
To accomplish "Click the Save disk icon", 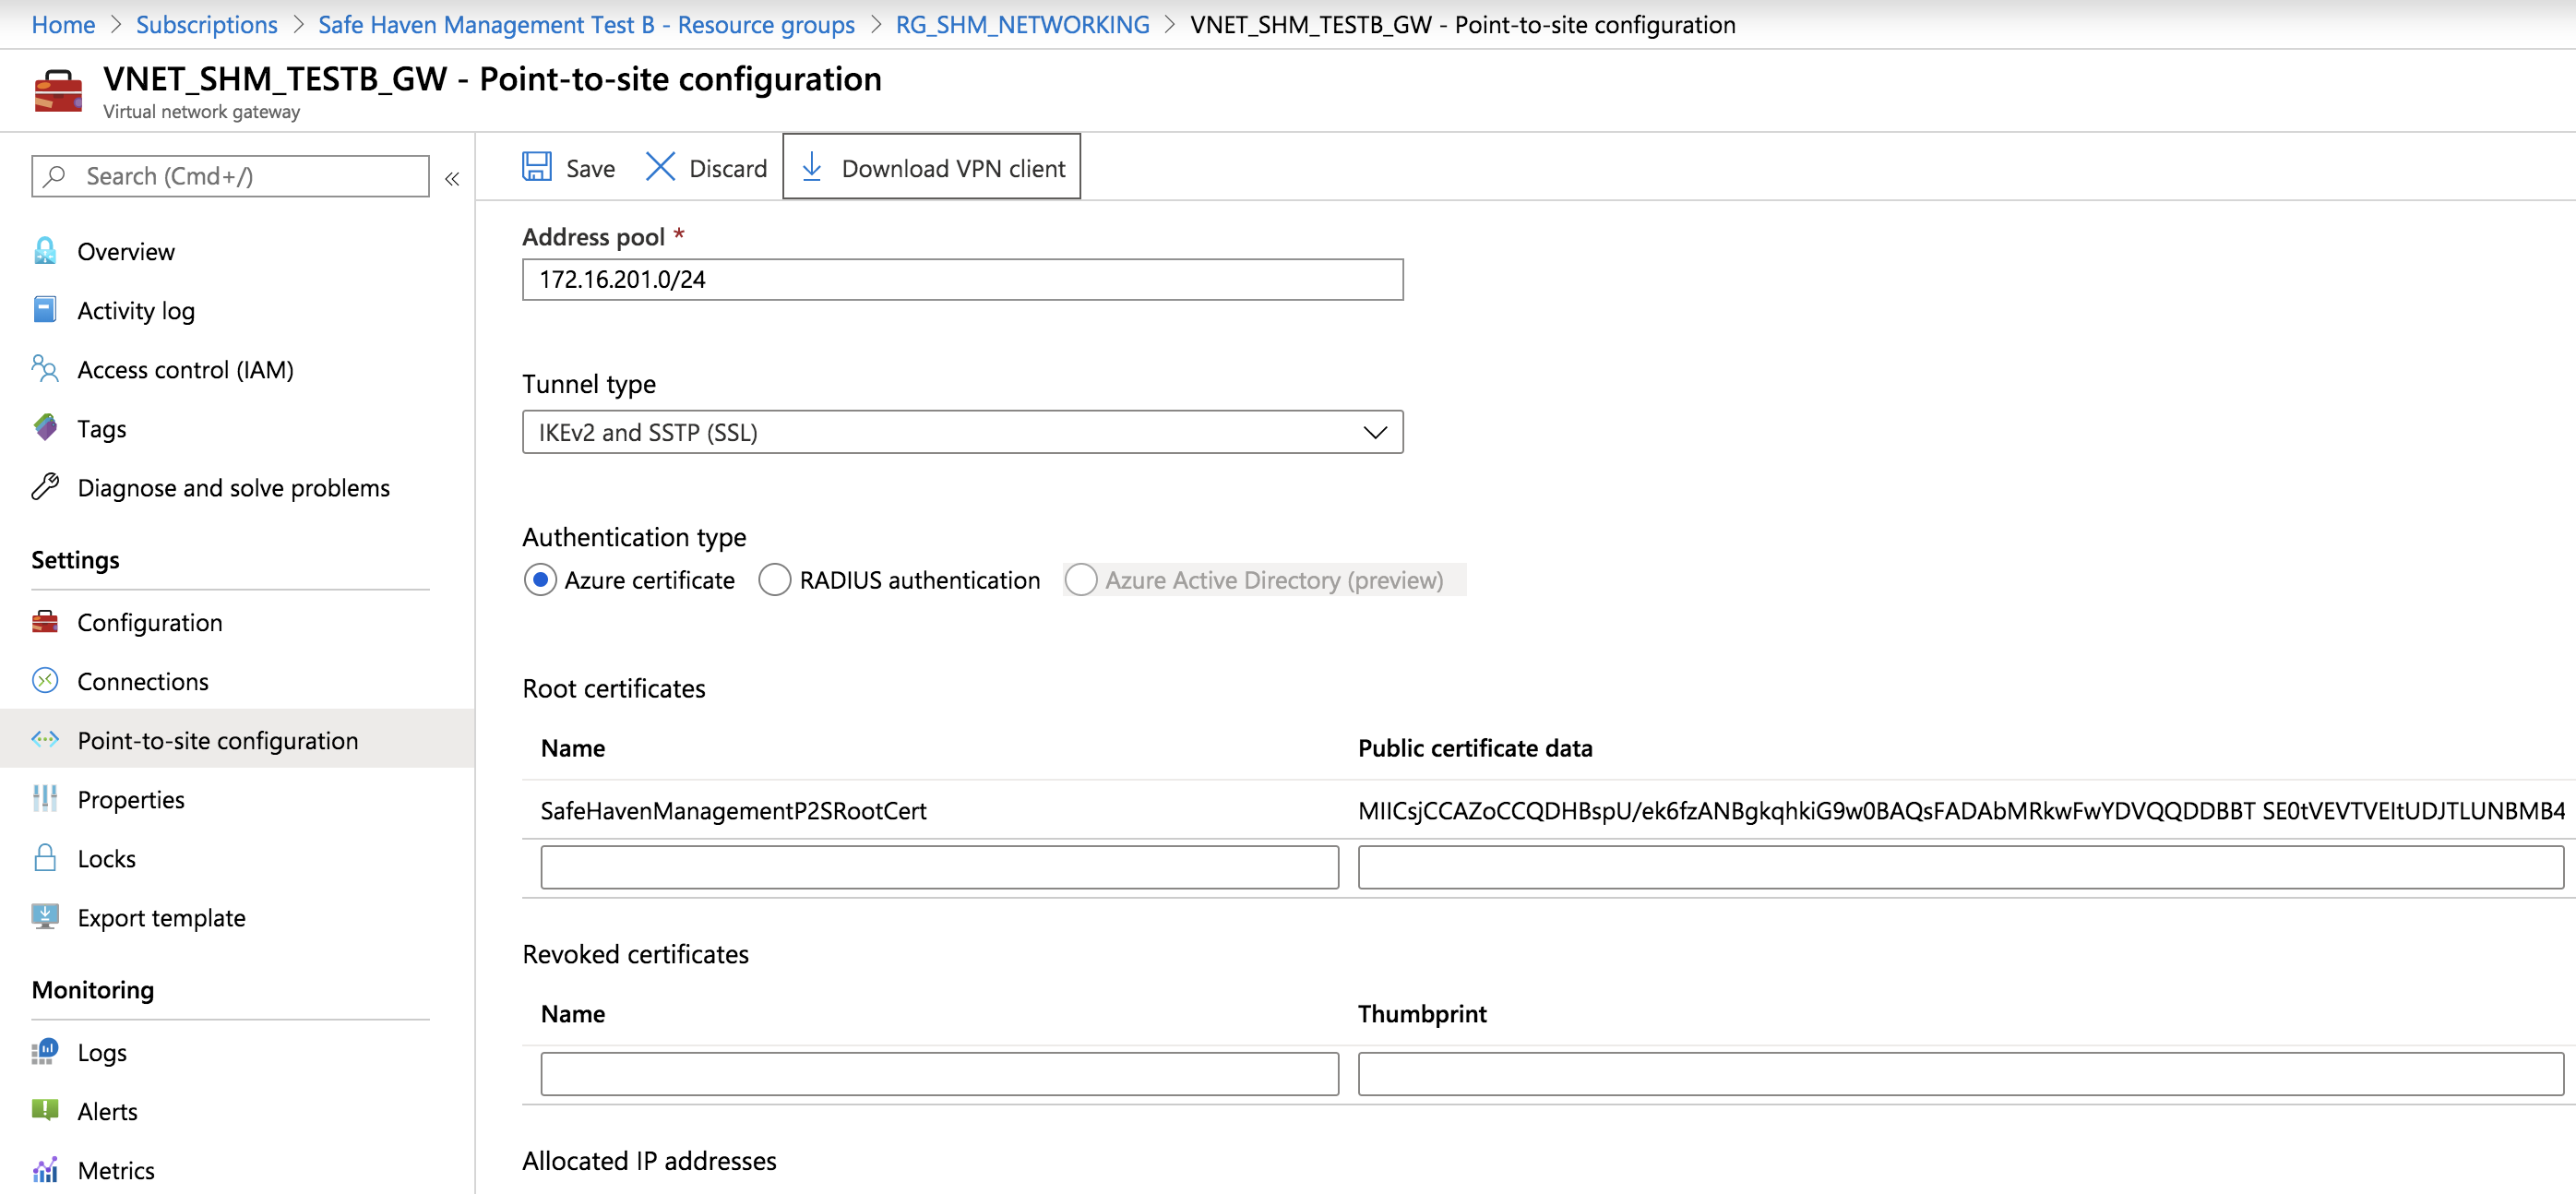I will (x=537, y=167).
